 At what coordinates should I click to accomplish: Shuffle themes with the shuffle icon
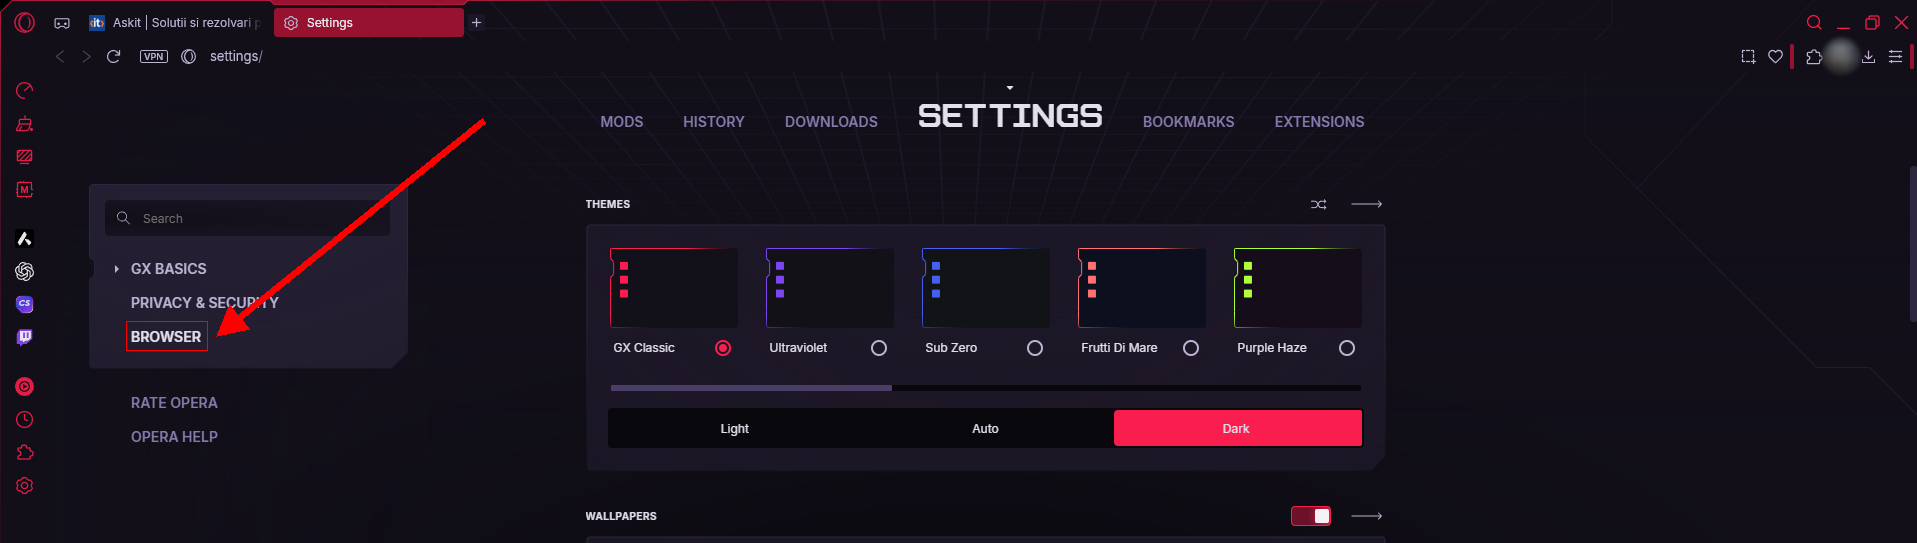point(1318,204)
